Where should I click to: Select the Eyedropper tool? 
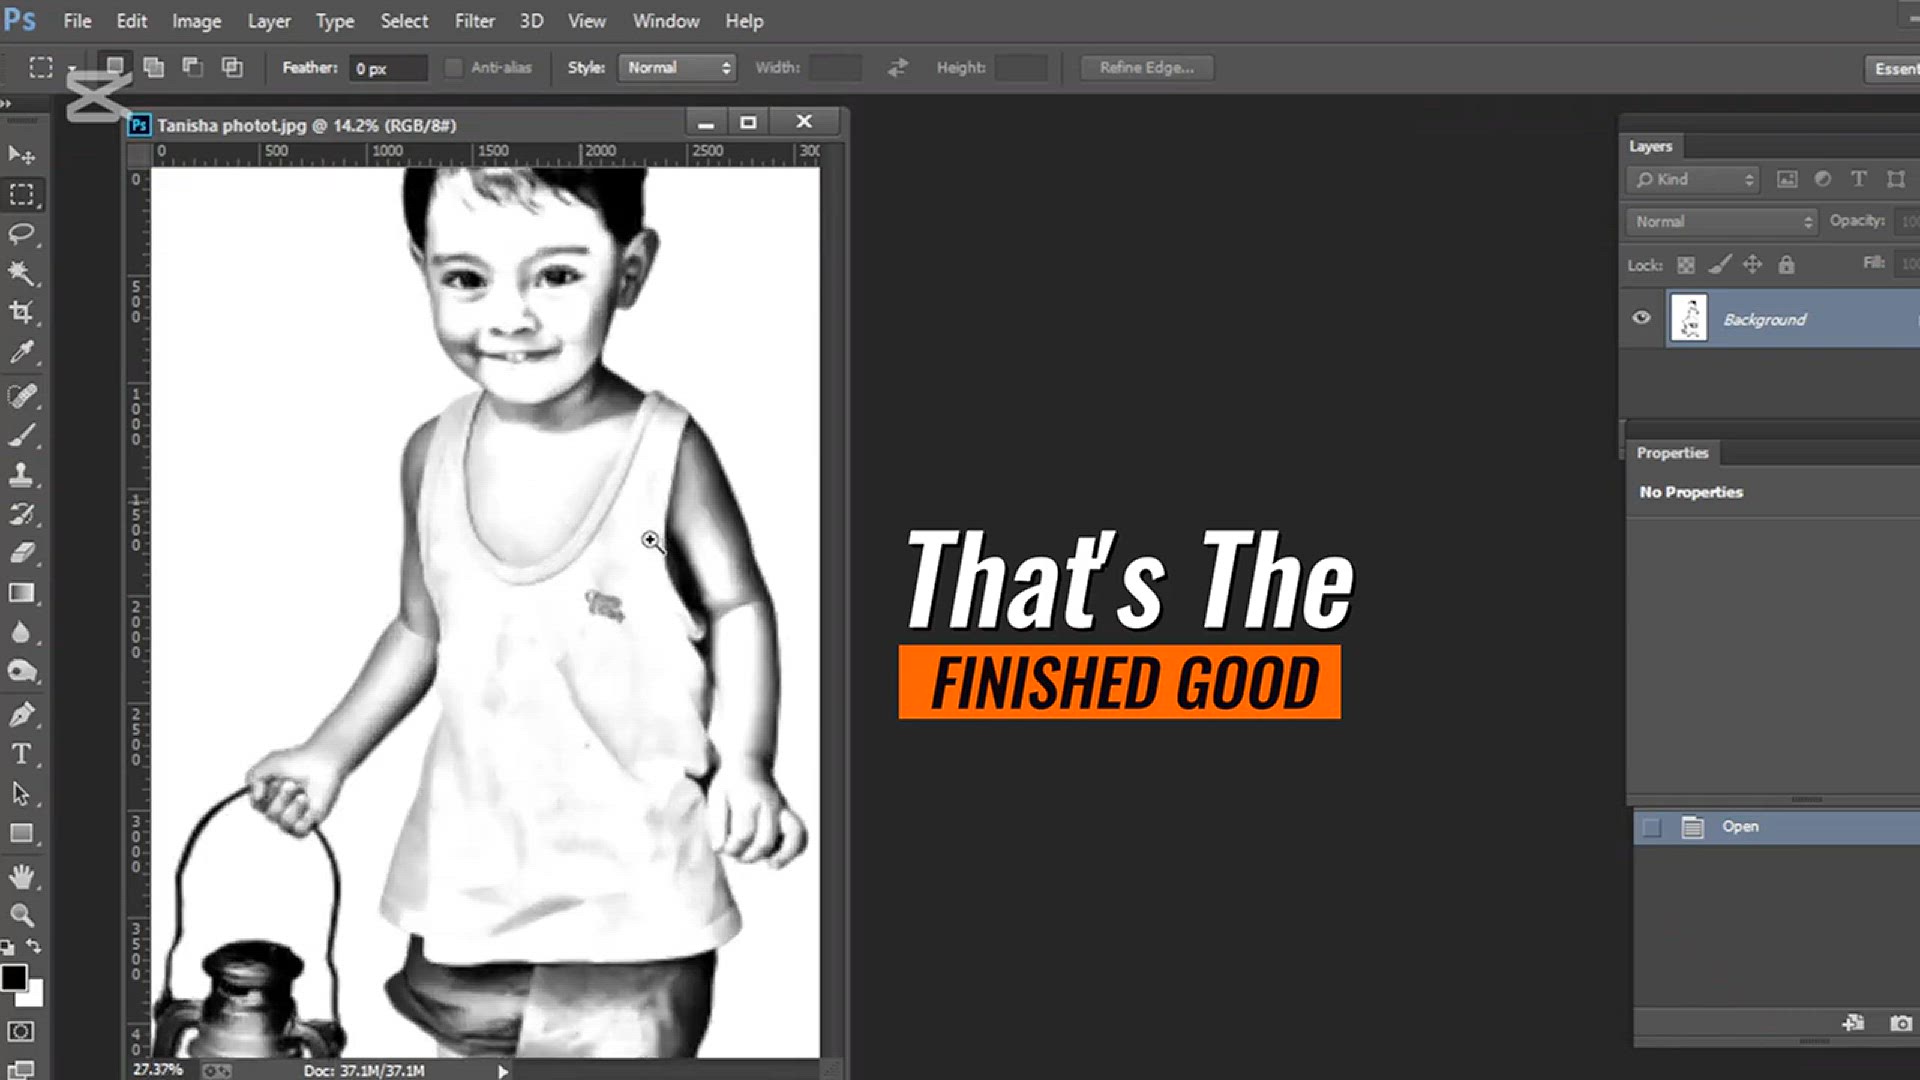point(21,352)
